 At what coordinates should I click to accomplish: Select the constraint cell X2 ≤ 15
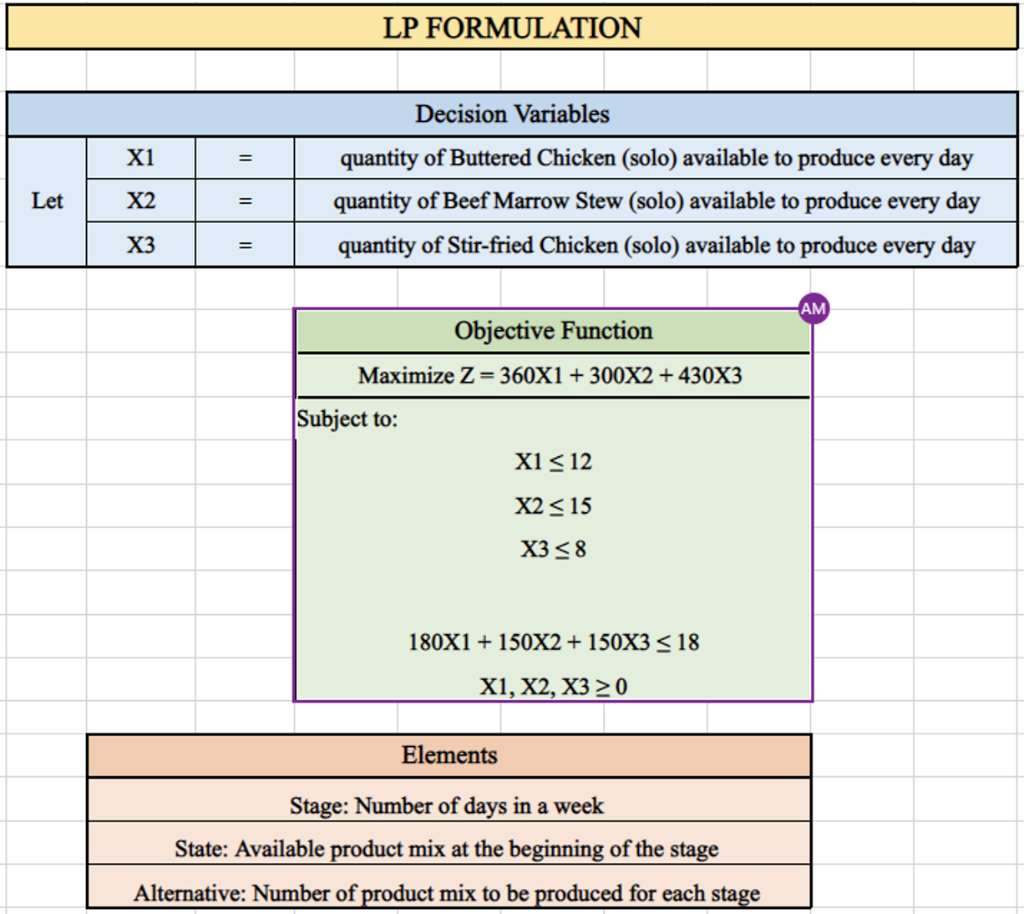coord(553,505)
